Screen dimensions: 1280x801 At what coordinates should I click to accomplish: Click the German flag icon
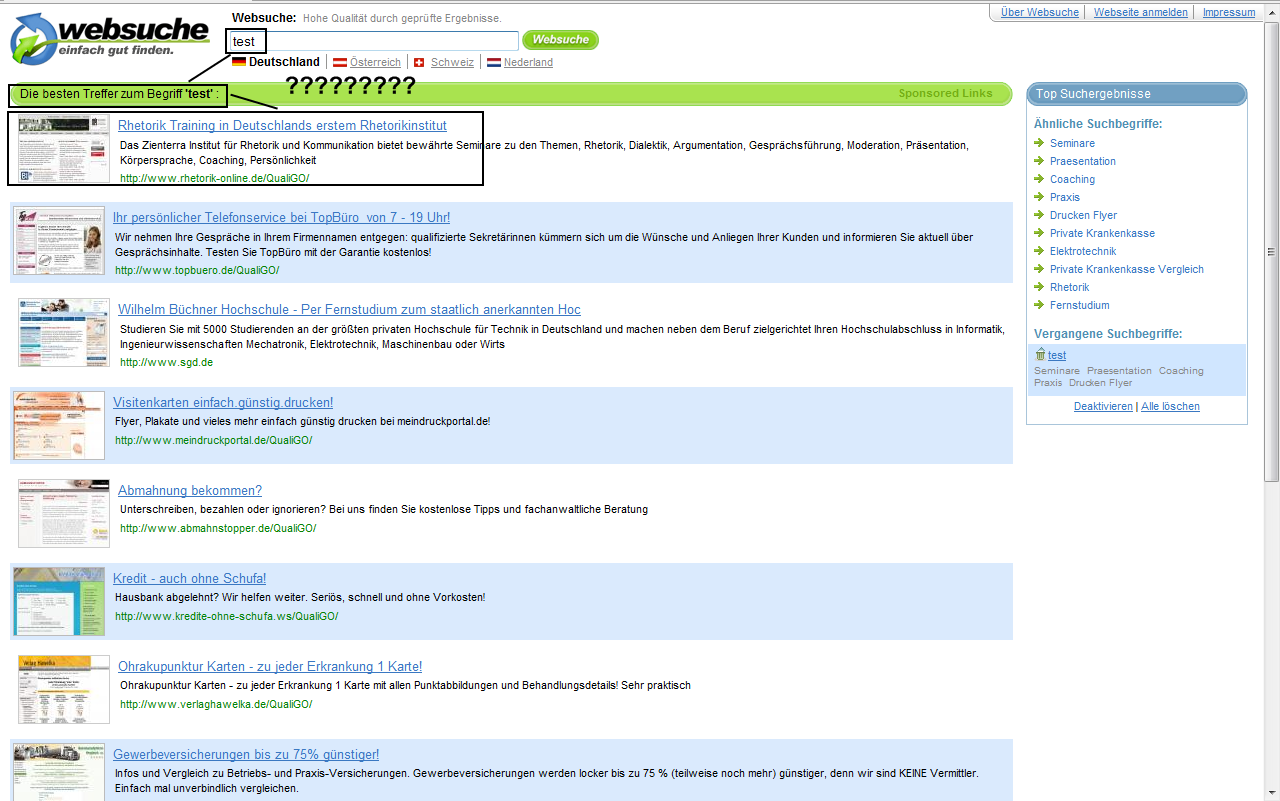pyautogui.click(x=239, y=62)
